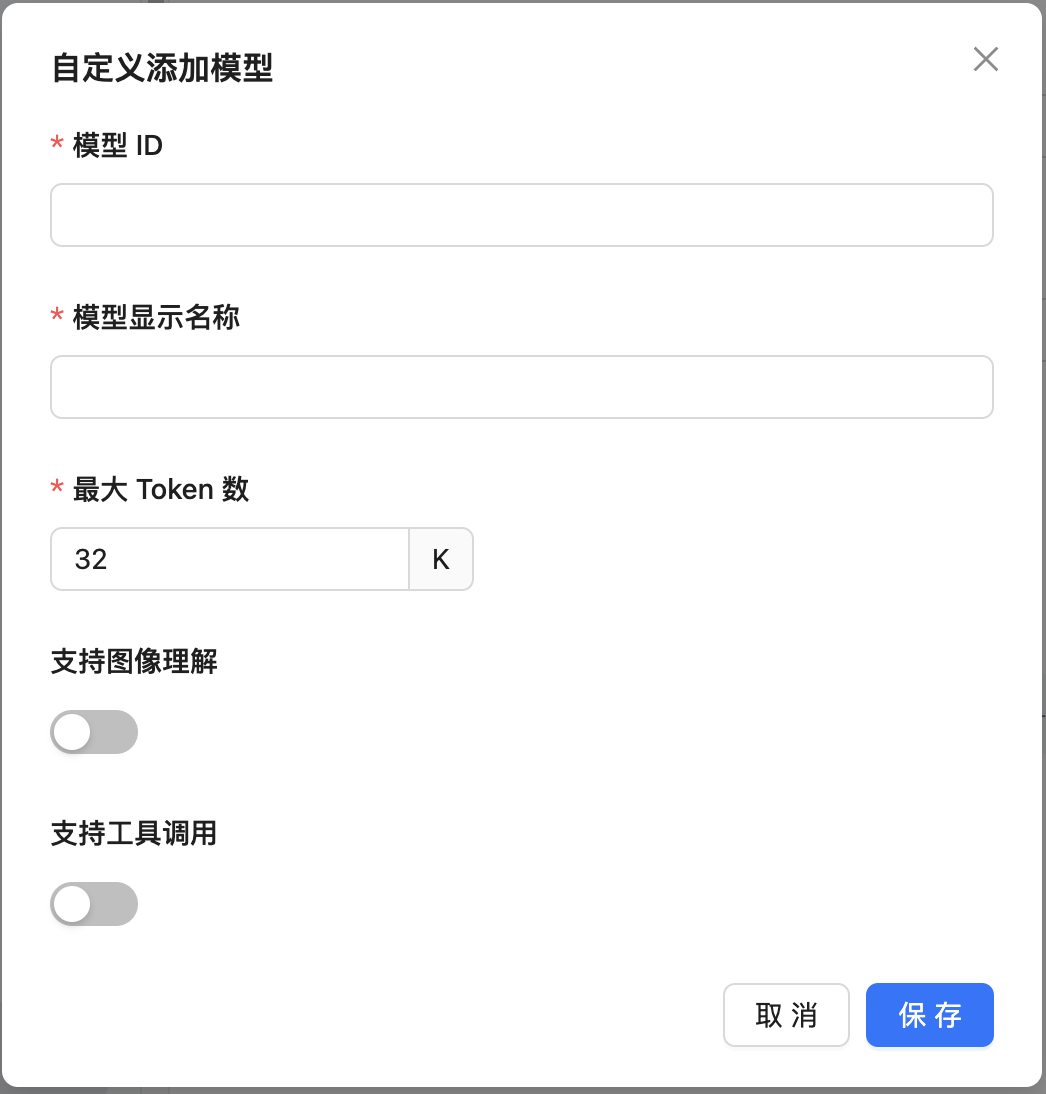Enable the 支持工具调用 switch
Screen dimensions: 1046x1094
[94, 904]
